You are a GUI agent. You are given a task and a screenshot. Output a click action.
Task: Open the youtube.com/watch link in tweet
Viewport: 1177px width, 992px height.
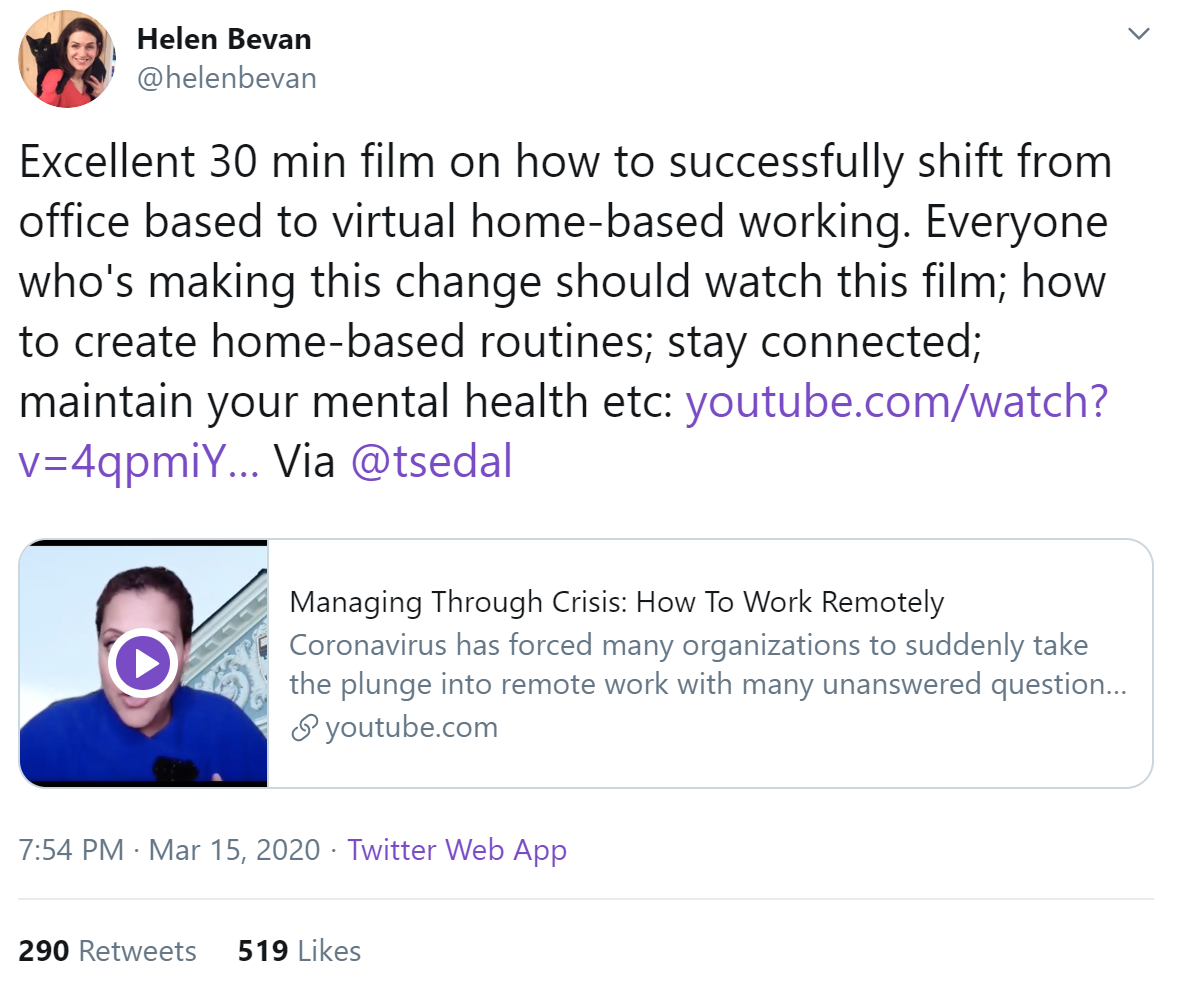pos(896,401)
